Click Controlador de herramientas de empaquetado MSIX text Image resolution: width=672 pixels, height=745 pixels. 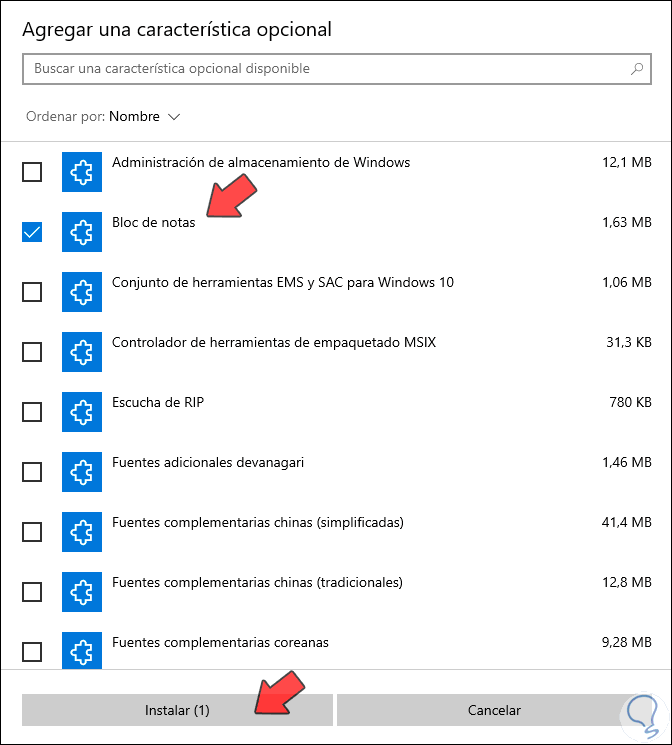point(274,343)
